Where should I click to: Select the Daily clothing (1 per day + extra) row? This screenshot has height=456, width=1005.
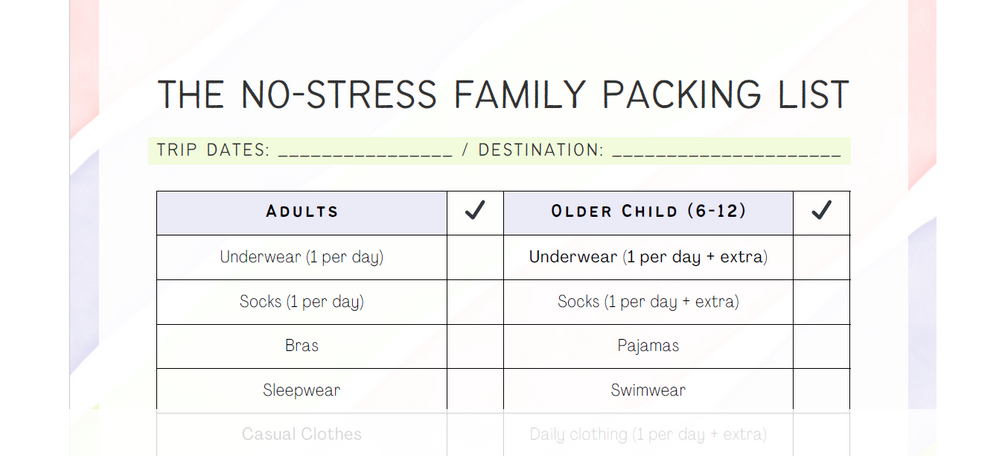coord(649,434)
